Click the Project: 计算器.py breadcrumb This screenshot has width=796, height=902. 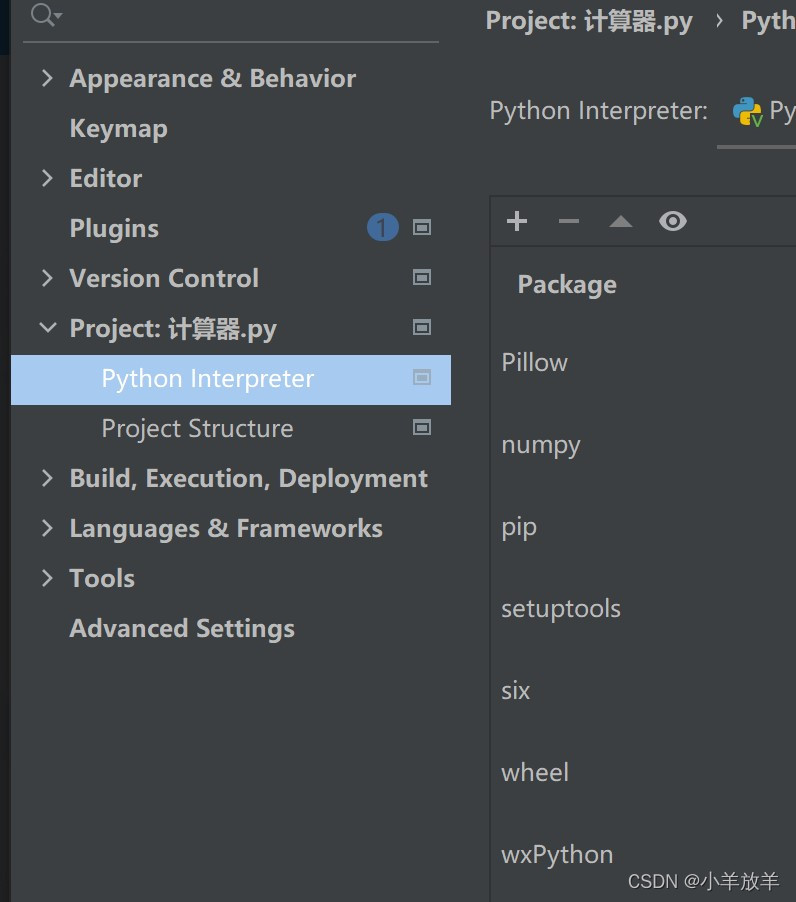pos(589,22)
